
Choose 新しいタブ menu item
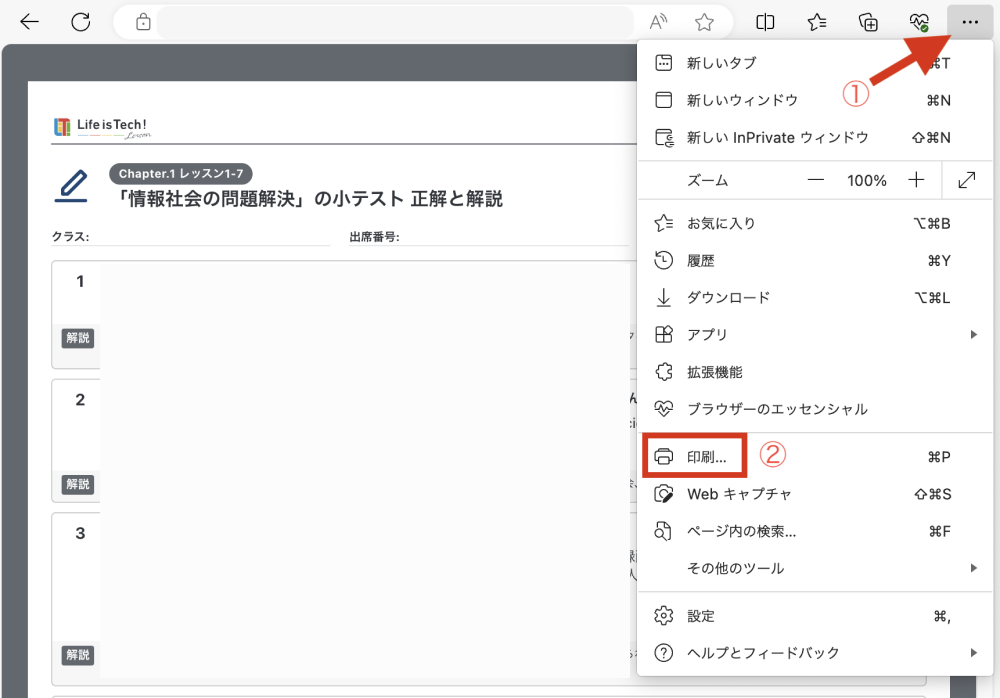click(721, 63)
